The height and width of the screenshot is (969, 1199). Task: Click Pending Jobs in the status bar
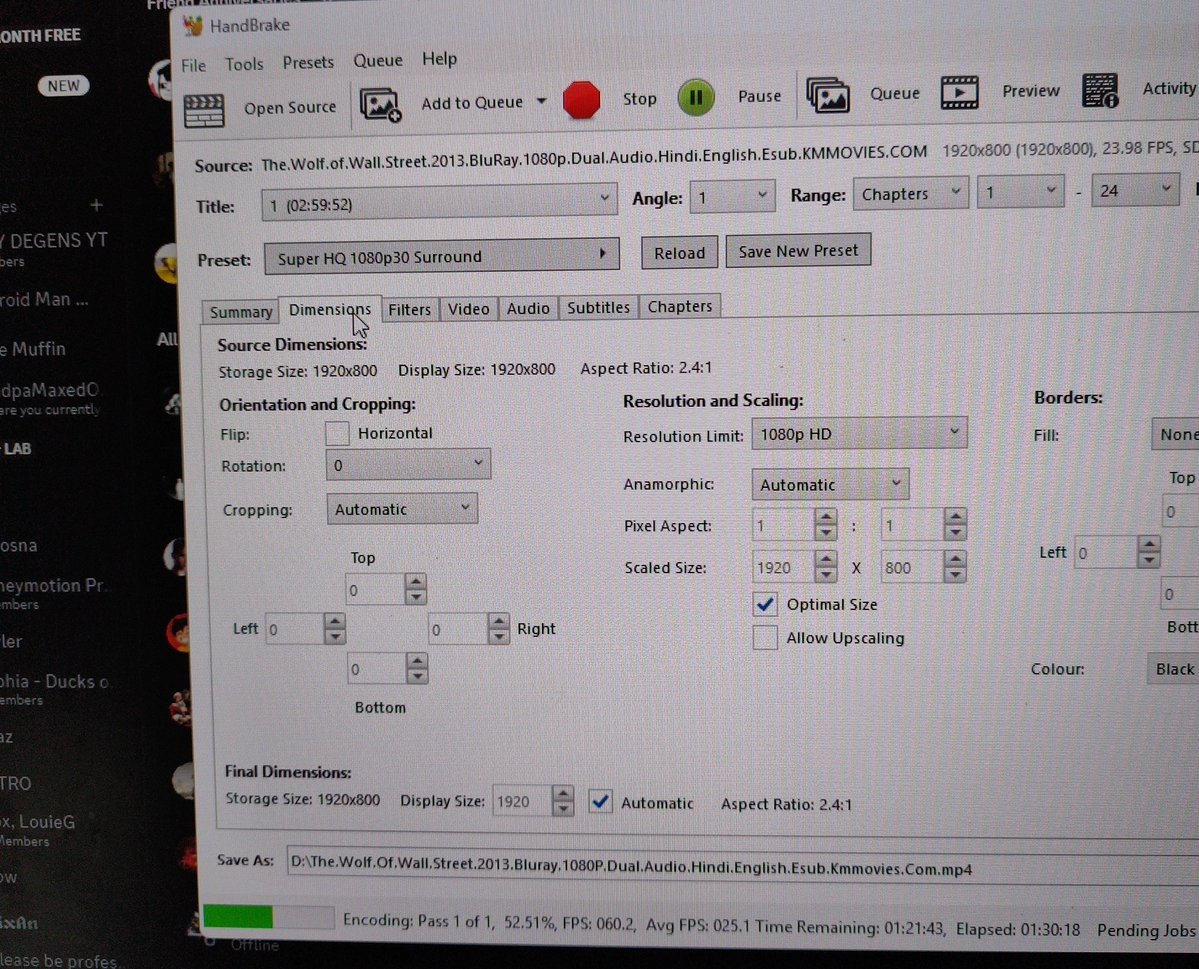1146,930
